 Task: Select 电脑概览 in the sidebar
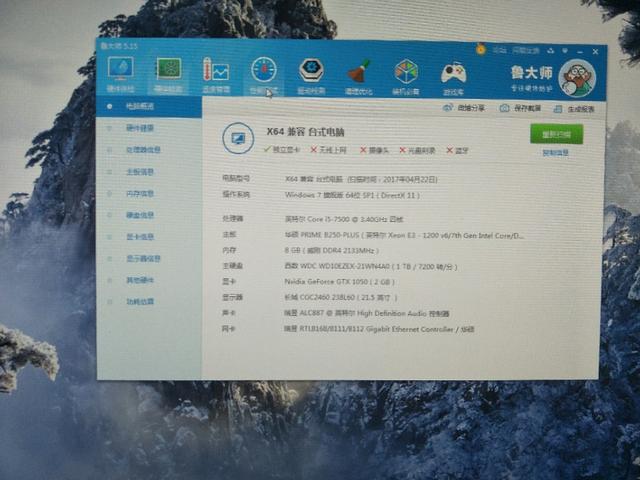coord(149,107)
